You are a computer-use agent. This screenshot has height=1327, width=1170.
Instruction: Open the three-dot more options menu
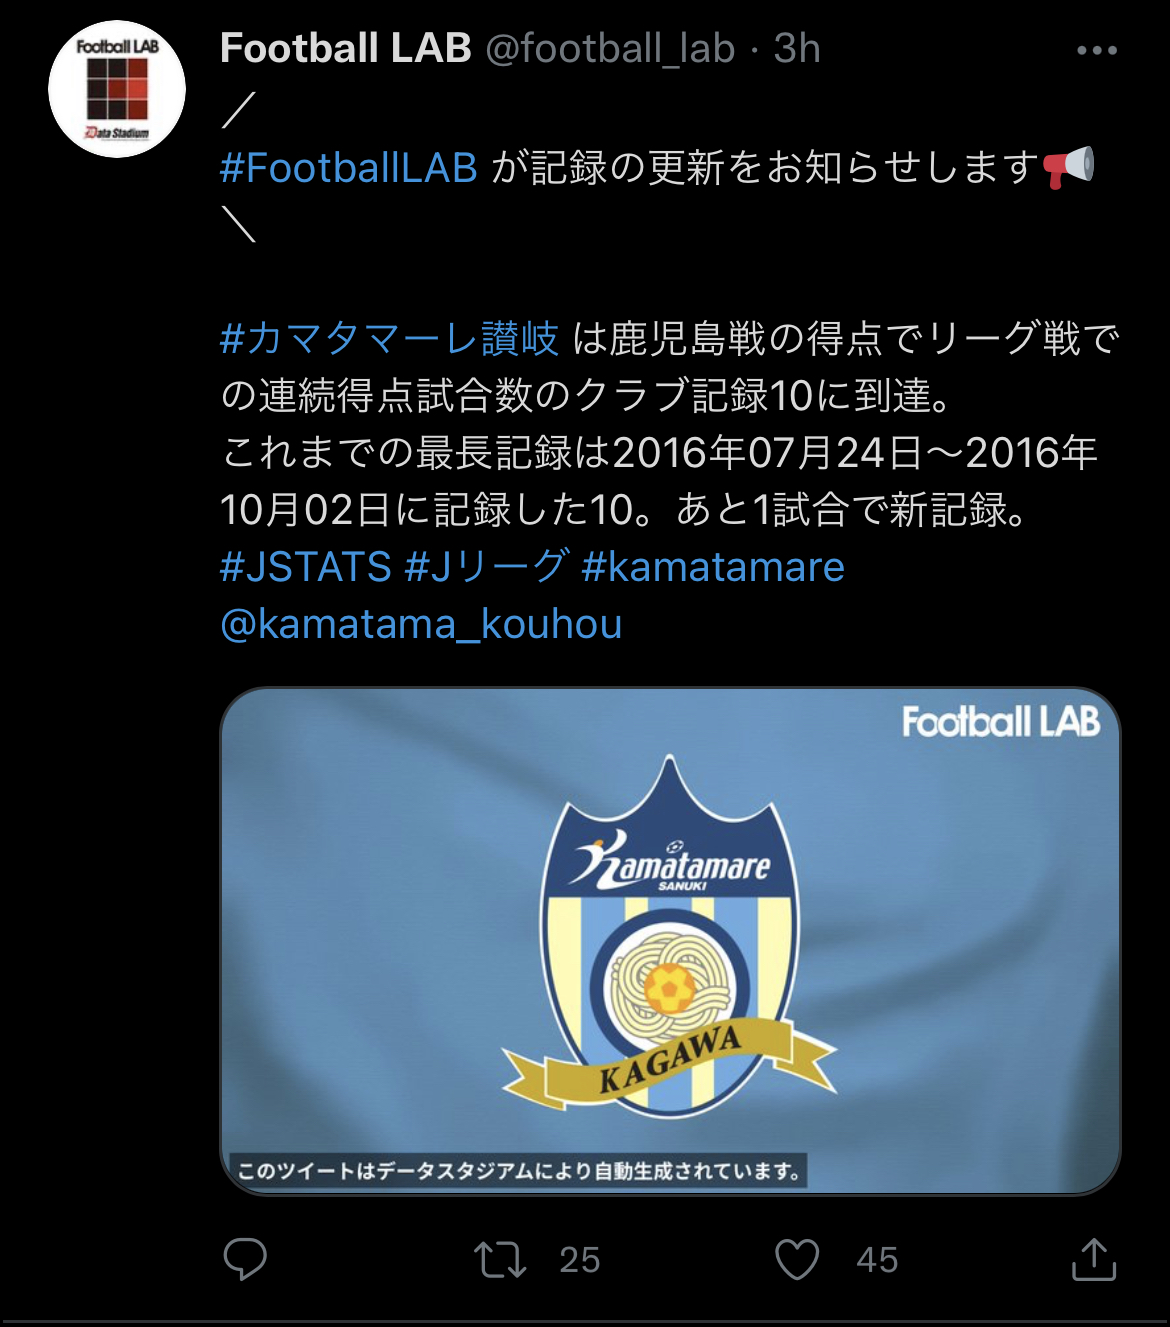pyautogui.click(x=1096, y=50)
